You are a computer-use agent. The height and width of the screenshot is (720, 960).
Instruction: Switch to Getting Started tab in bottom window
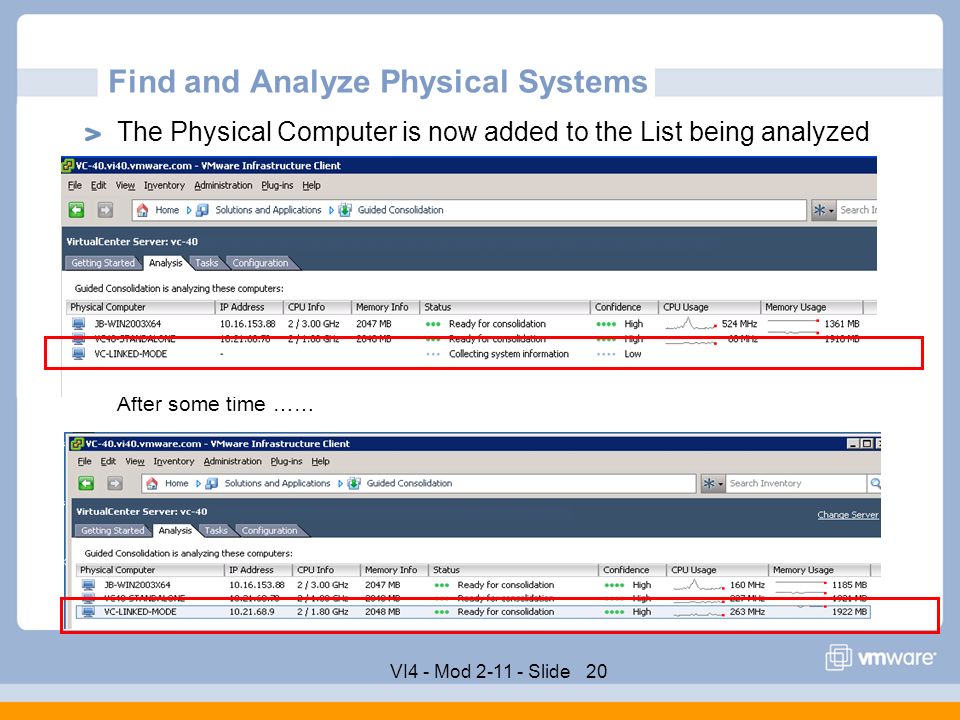(113, 530)
